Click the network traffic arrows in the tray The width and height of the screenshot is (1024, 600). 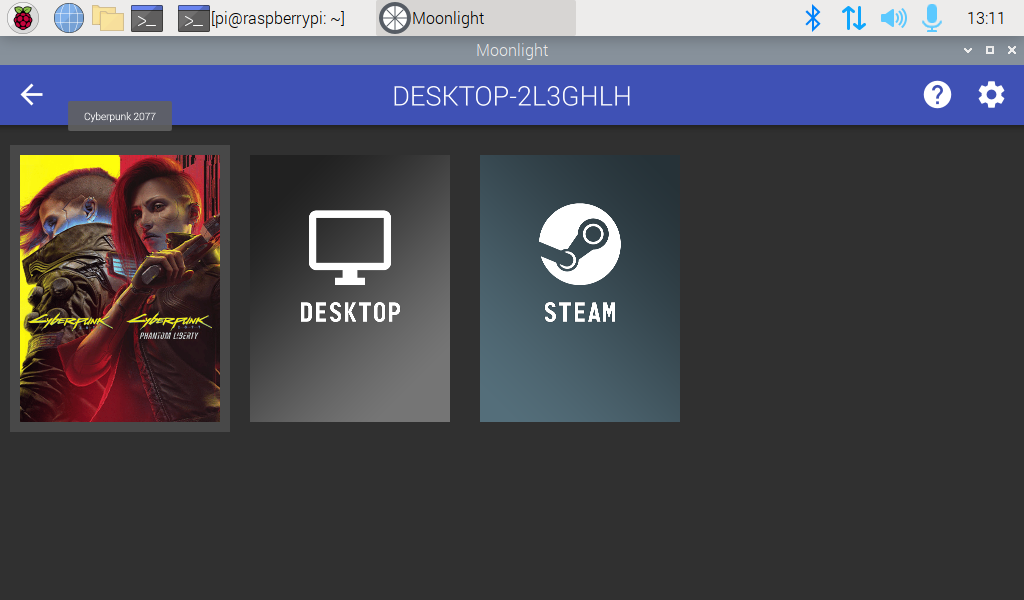pos(853,17)
